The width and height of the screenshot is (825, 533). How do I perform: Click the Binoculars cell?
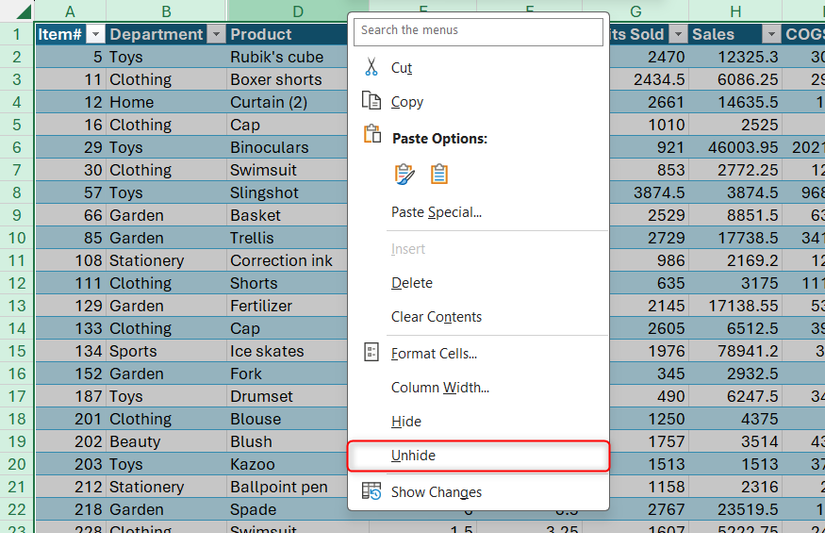click(x=288, y=147)
